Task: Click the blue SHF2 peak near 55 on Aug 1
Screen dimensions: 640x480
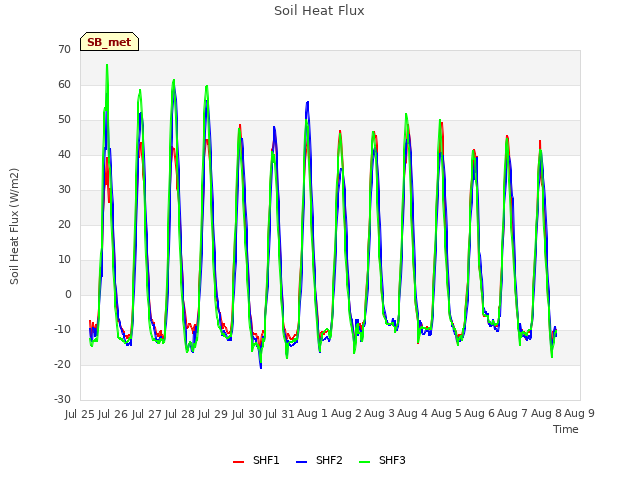Action: point(307,102)
